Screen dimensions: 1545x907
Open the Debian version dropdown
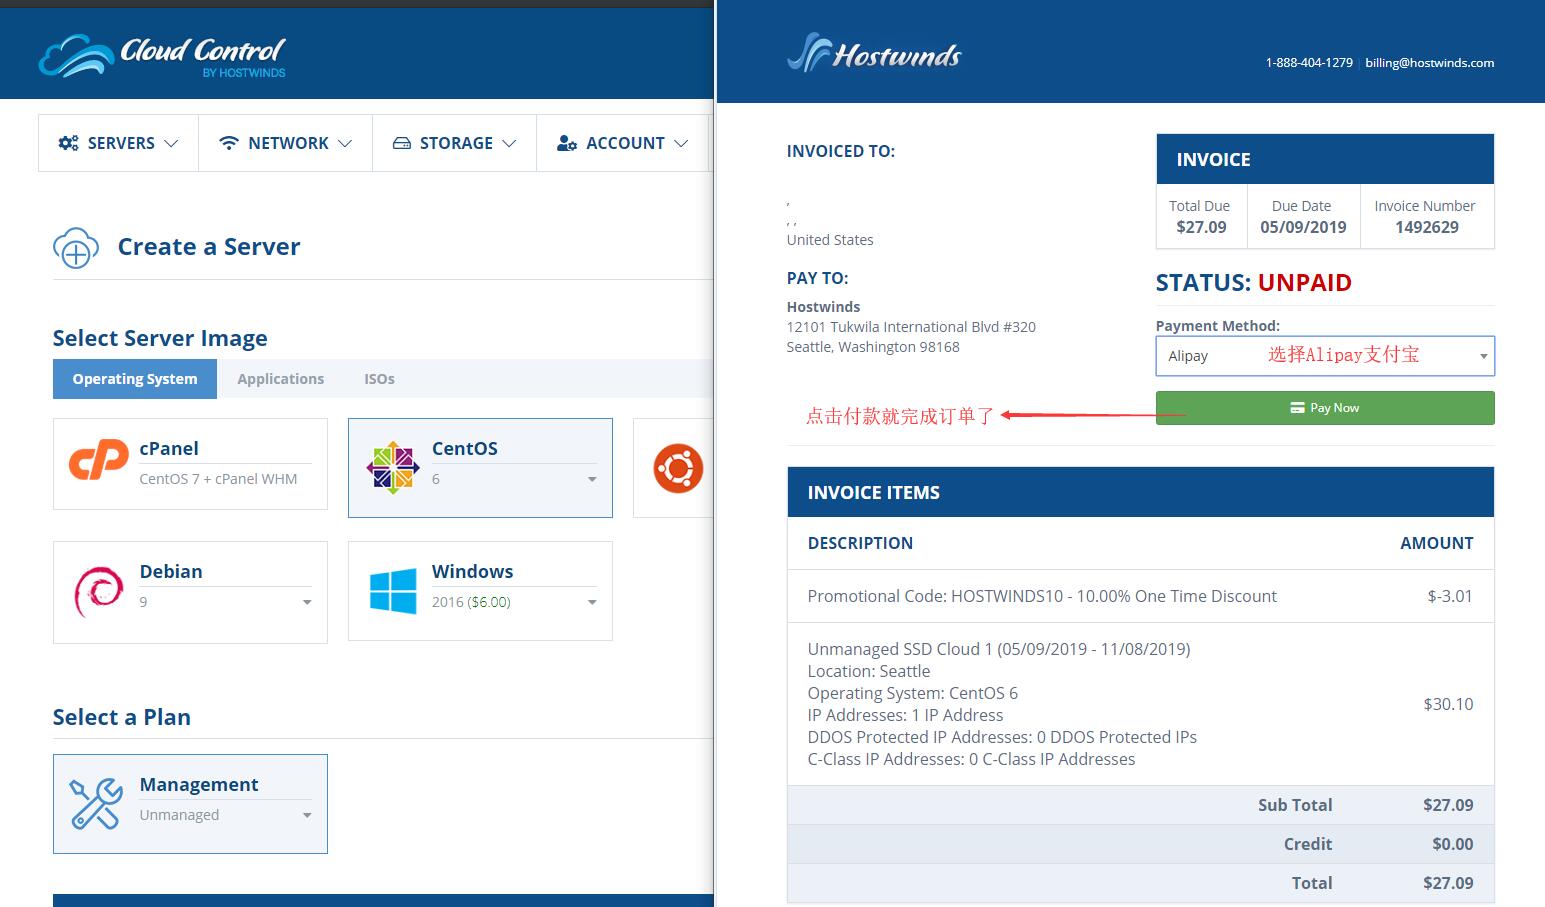point(225,602)
